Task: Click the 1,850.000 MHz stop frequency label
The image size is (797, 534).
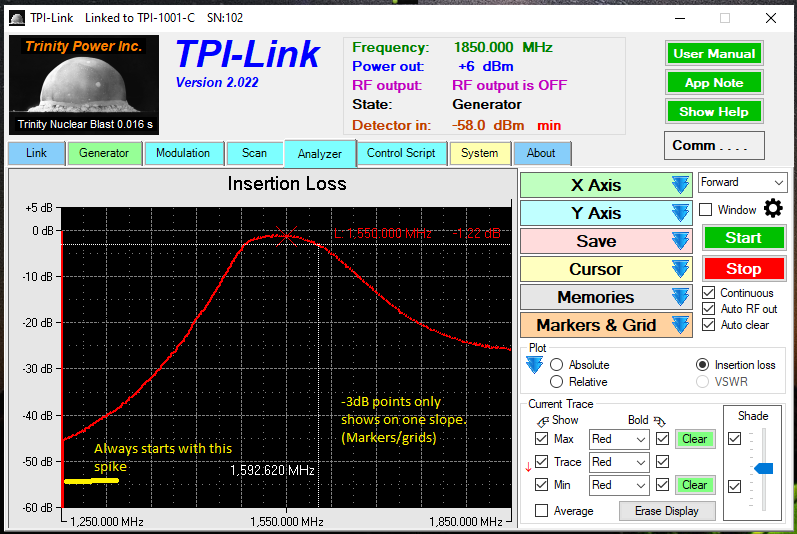Action: 466,522
